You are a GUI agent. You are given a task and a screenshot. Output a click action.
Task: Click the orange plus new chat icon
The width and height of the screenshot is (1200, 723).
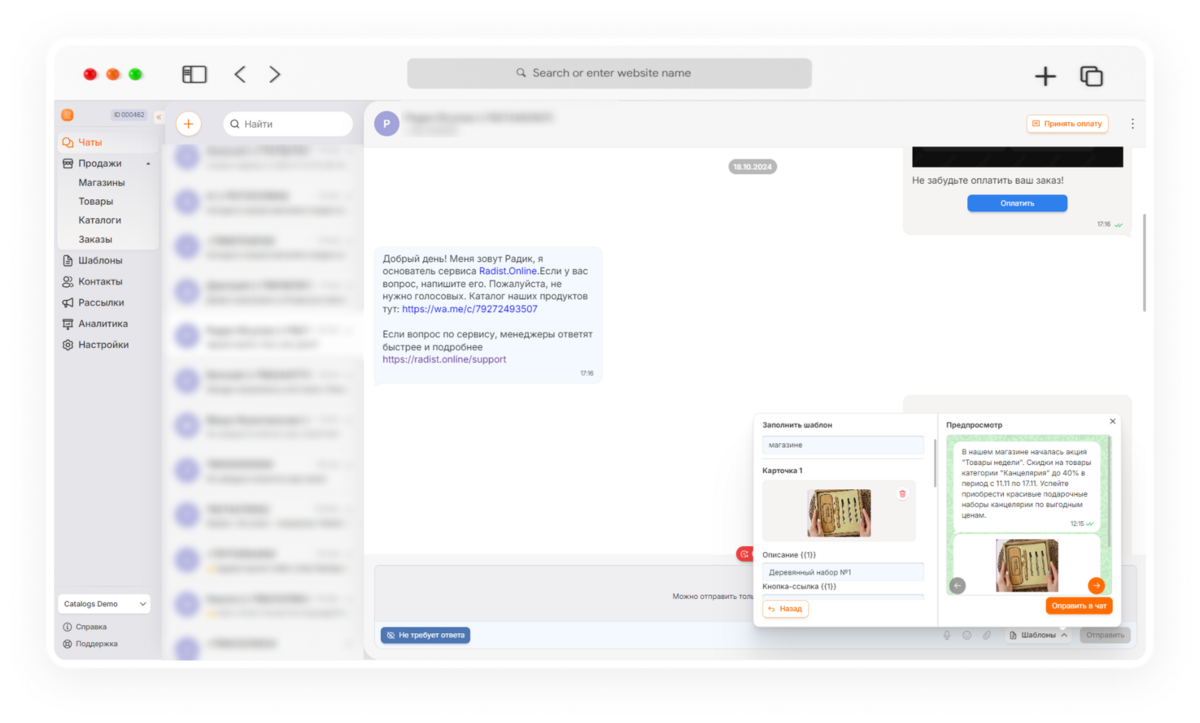coord(188,124)
